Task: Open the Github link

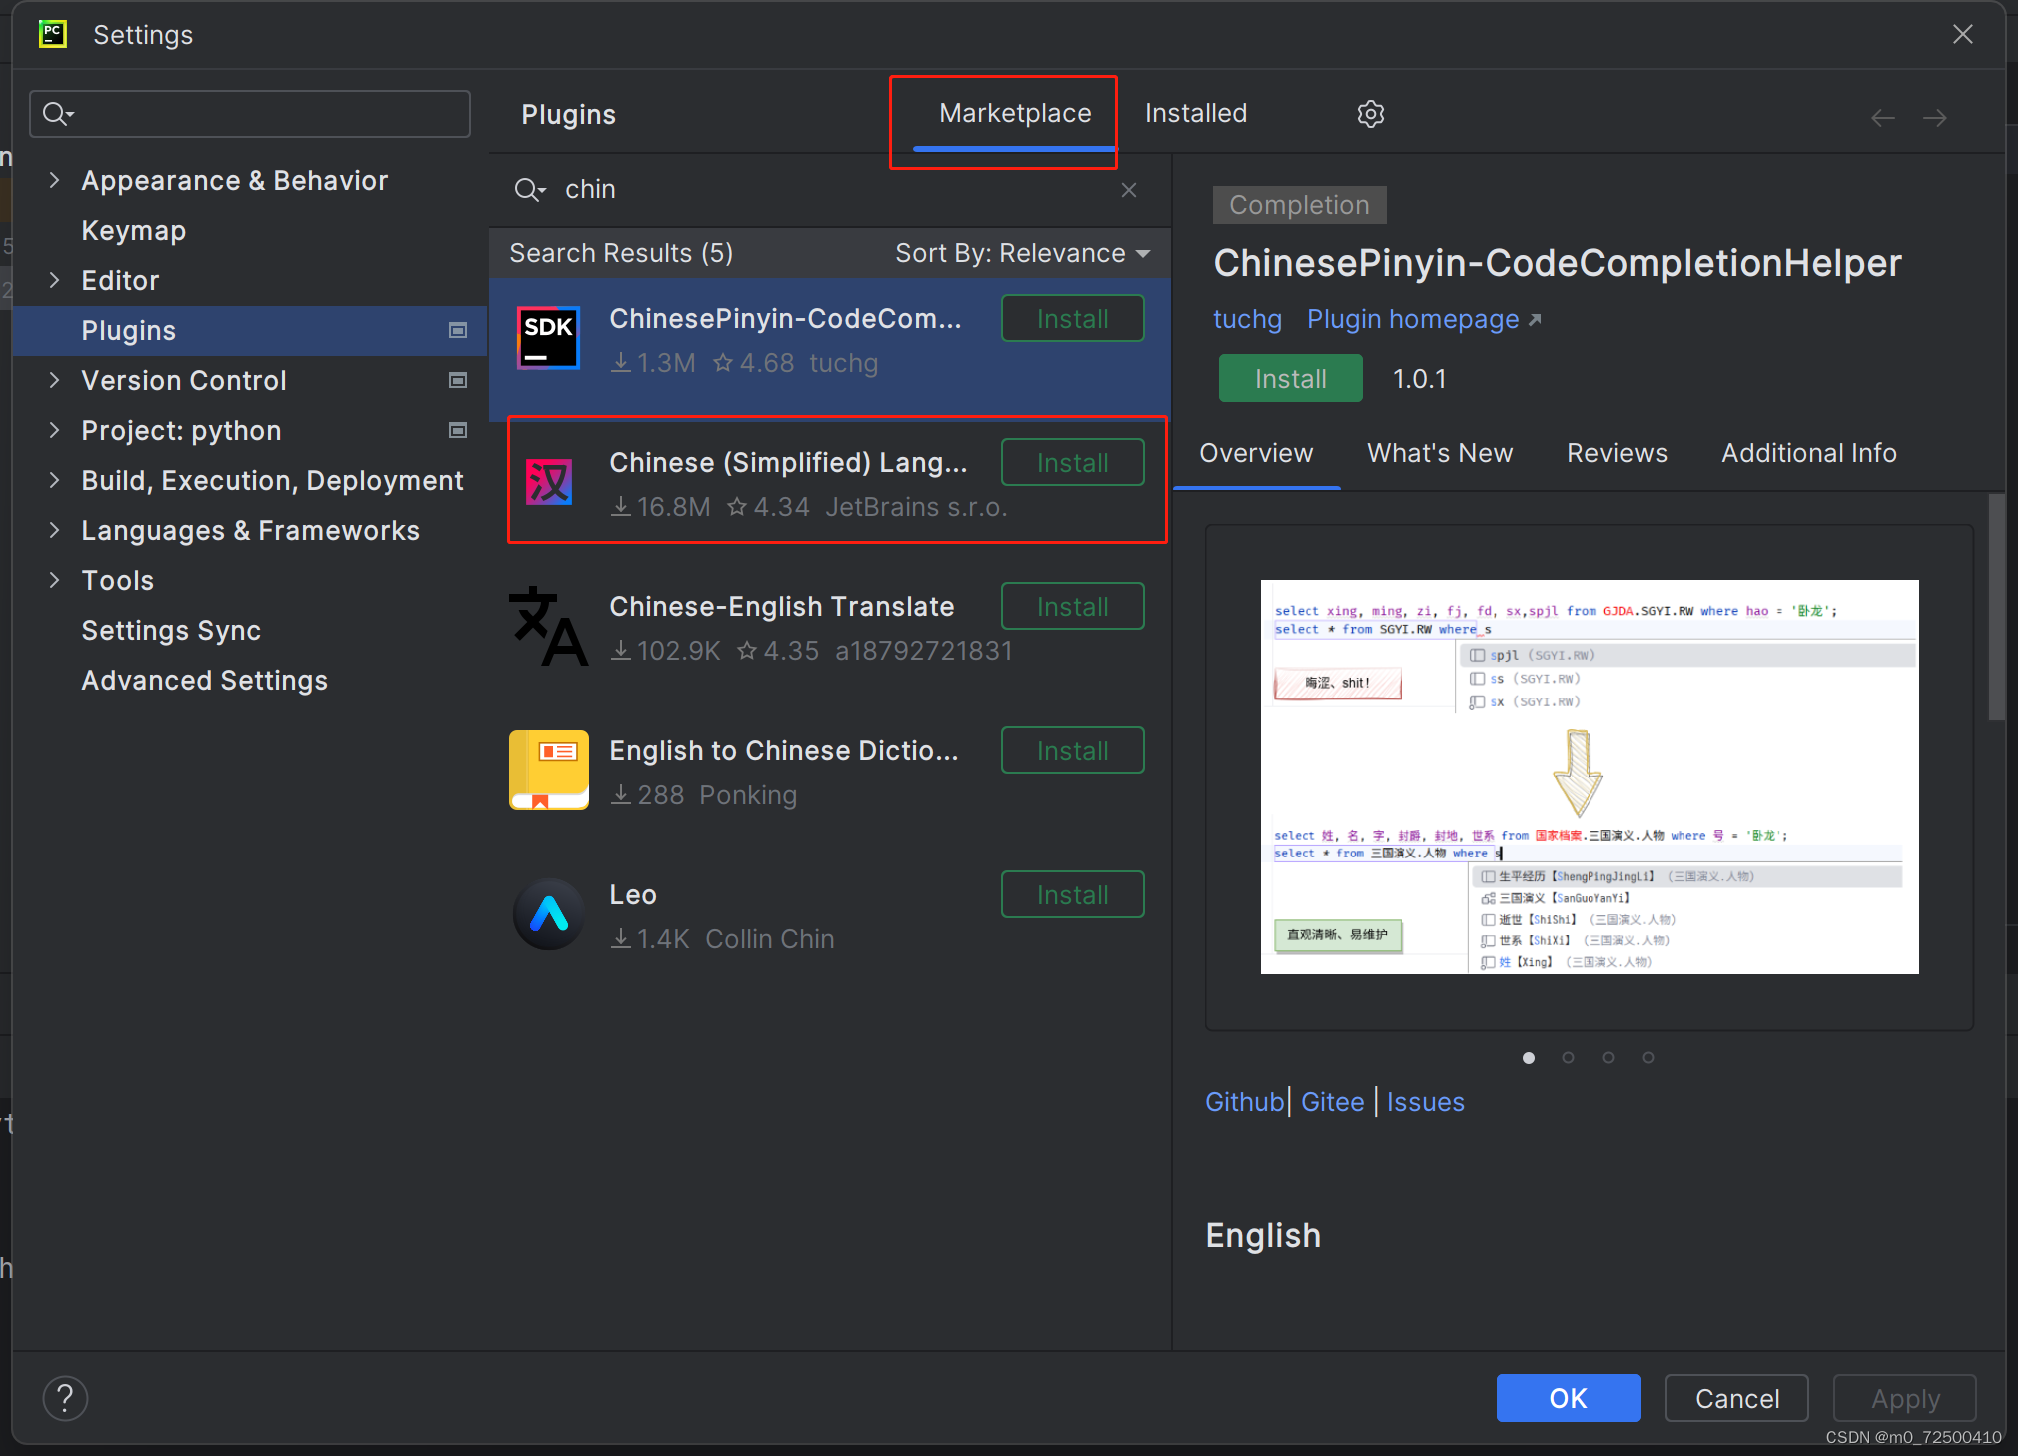Action: pos(1244,1102)
